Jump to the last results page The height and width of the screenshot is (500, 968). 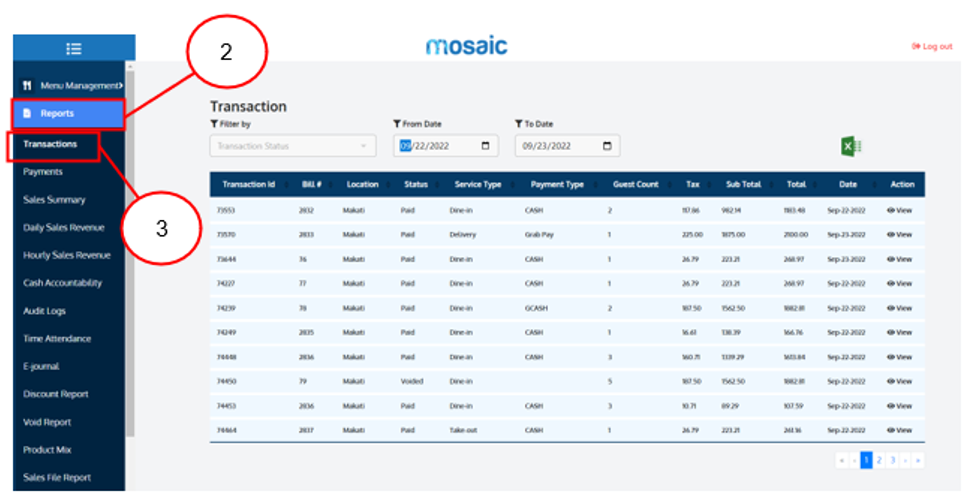[918, 460]
